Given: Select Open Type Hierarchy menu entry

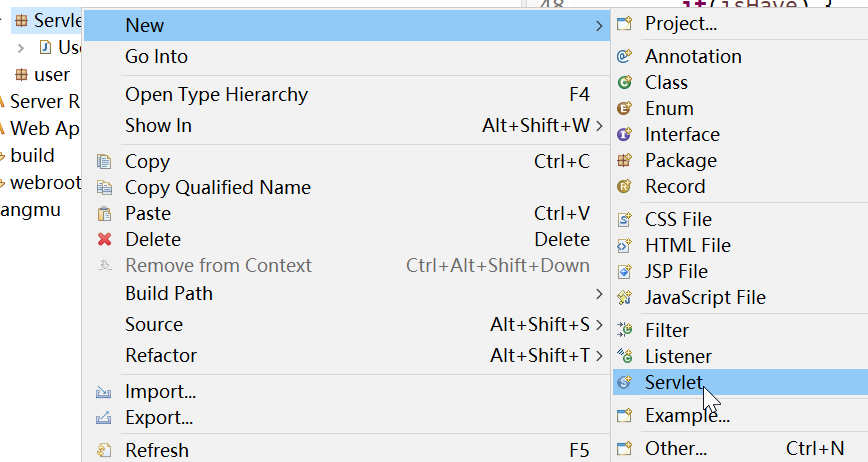Looking at the screenshot, I should (x=216, y=95).
